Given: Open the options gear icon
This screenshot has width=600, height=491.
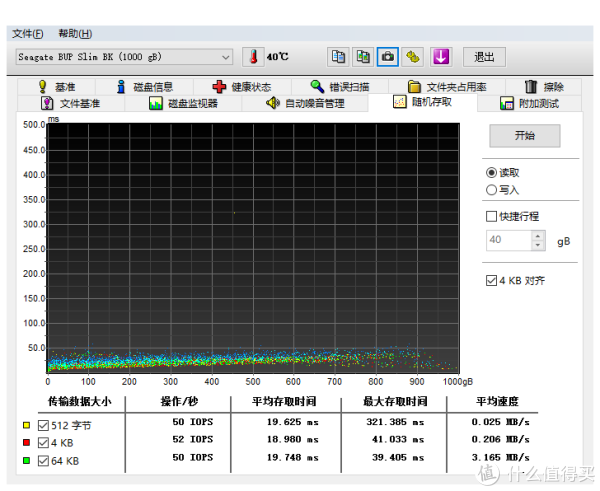Looking at the screenshot, I should (x=412, y=57).
